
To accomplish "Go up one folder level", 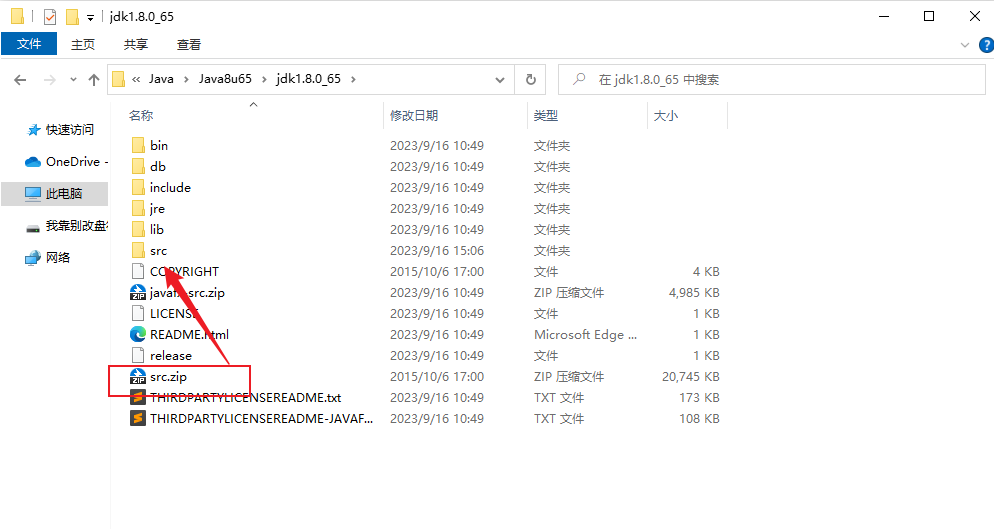I will tap(94, 79).
